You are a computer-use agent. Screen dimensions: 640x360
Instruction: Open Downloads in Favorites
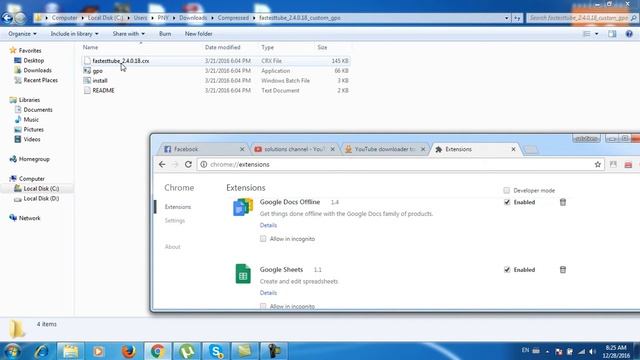tap(37, 70)
